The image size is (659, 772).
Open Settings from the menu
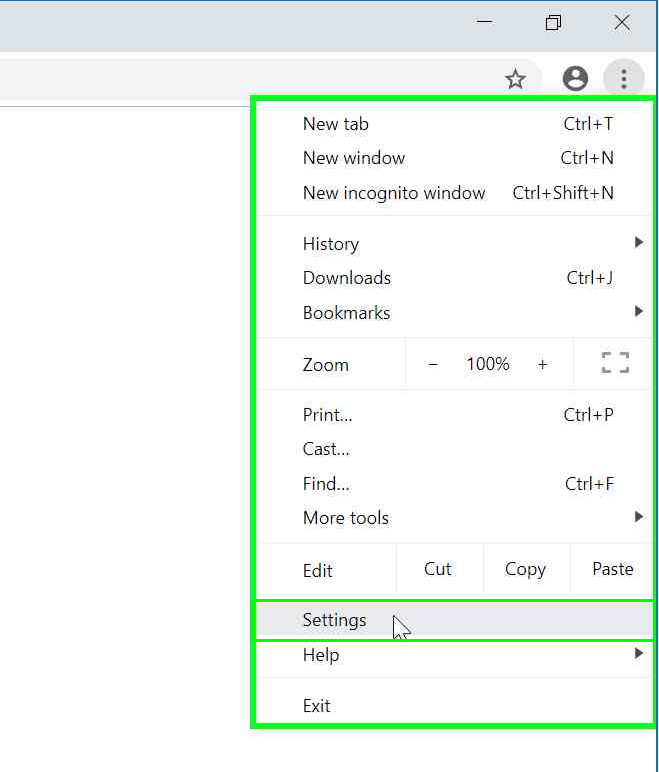[x=454, y=620]
